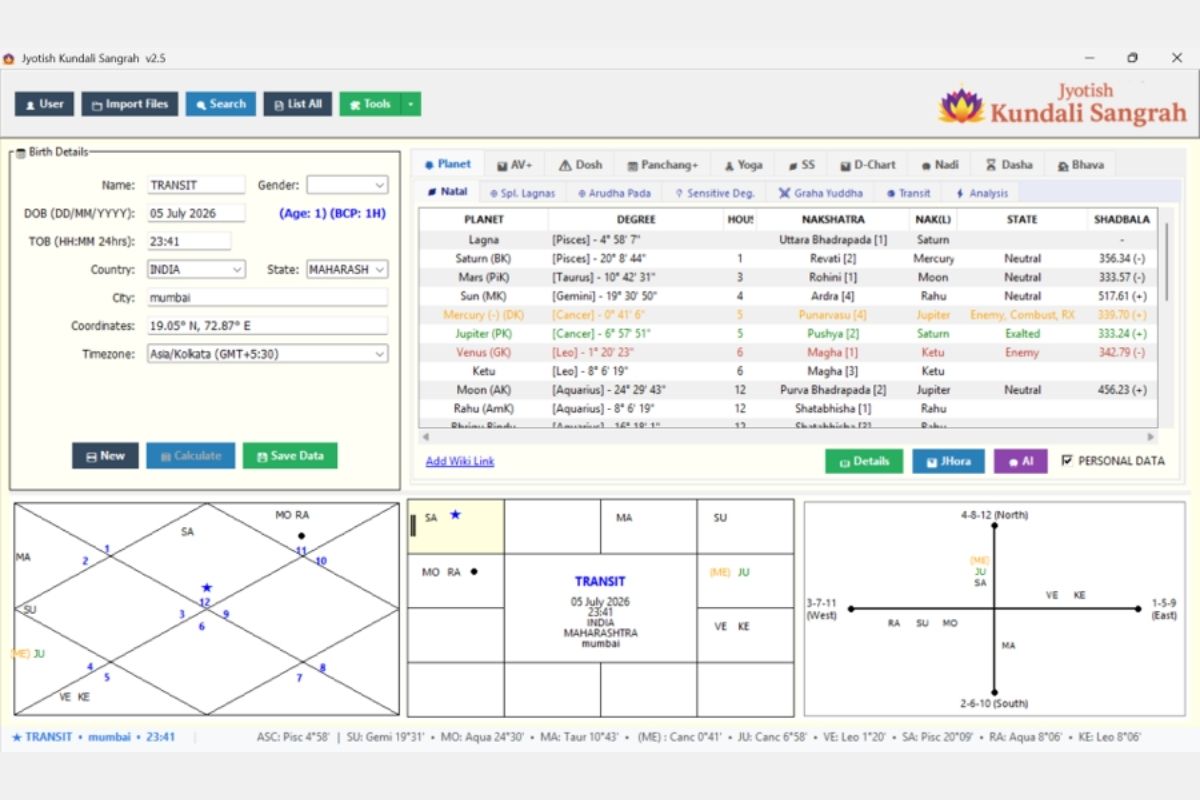Image resolution: width=1200 pixels, height=800 pixels.
Task: Click the green Details button
Action: [x=864, y=461]
